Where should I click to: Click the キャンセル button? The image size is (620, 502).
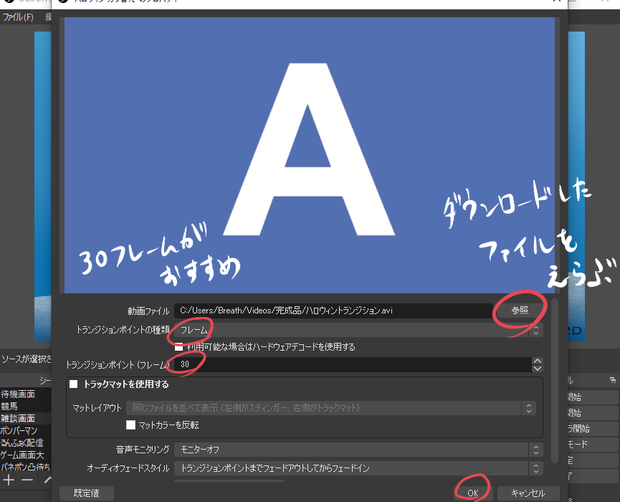pyautogui.click(x=528, y=493)
